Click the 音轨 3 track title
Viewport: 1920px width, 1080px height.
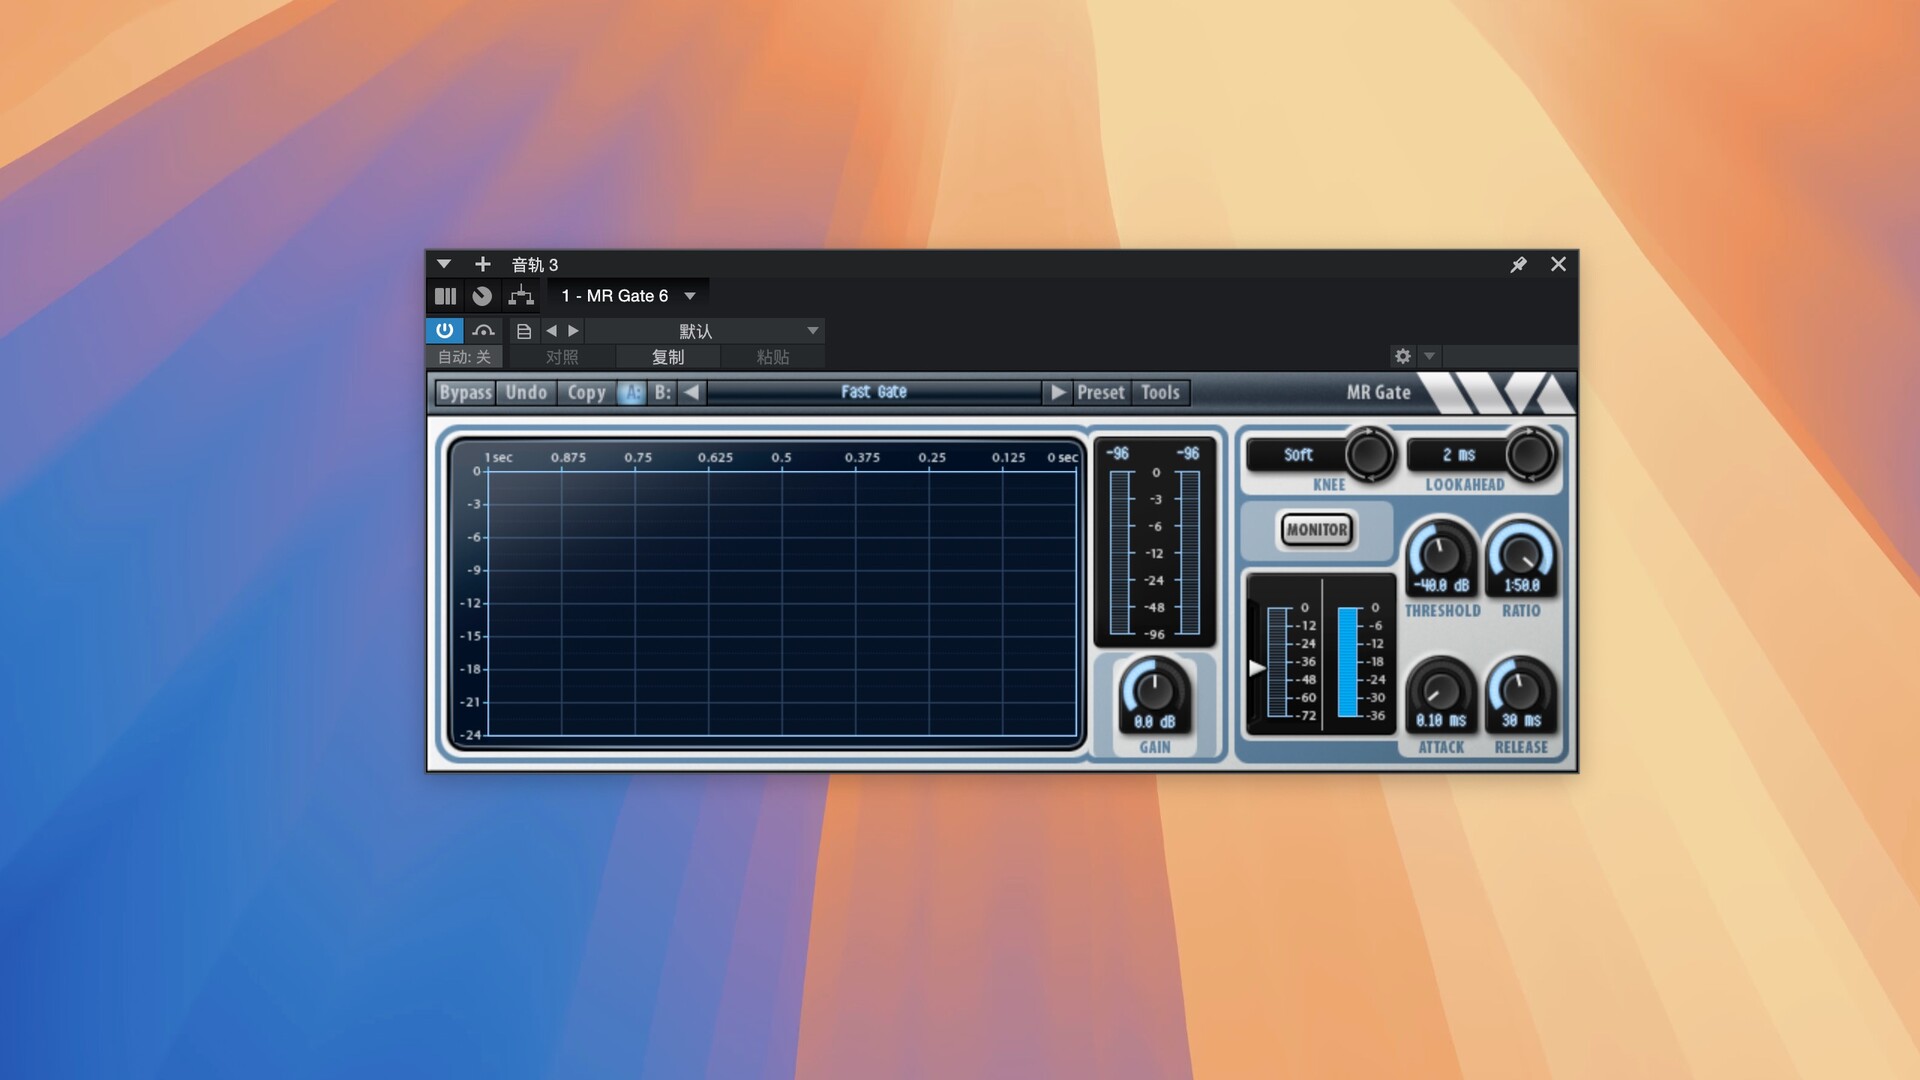[535, 265]
